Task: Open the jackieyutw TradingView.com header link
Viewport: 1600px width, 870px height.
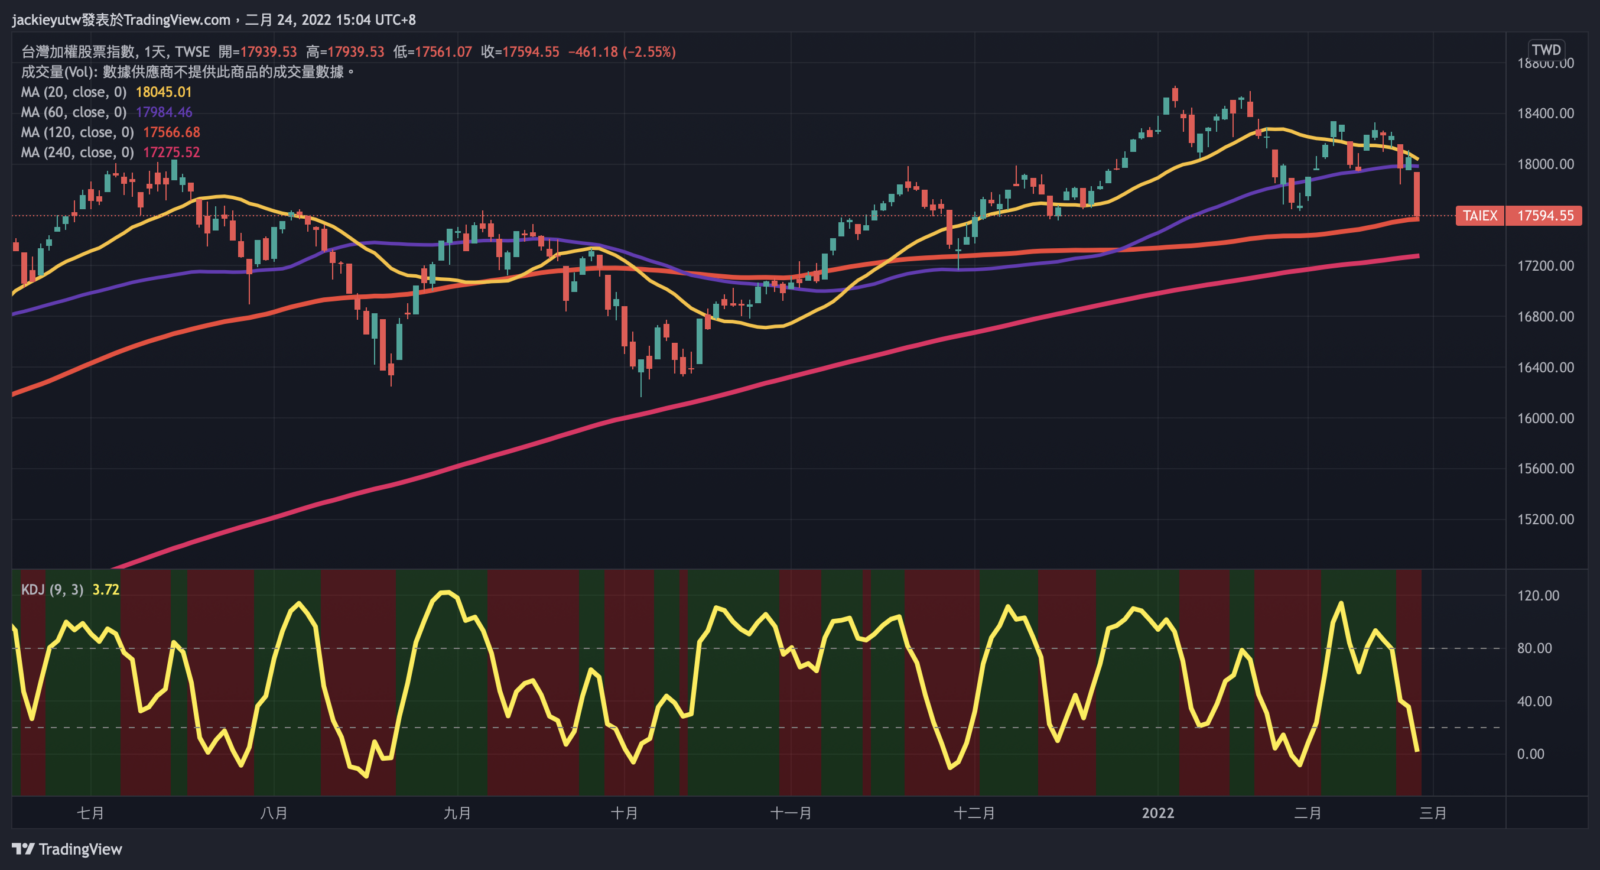Action: point(121,20)
